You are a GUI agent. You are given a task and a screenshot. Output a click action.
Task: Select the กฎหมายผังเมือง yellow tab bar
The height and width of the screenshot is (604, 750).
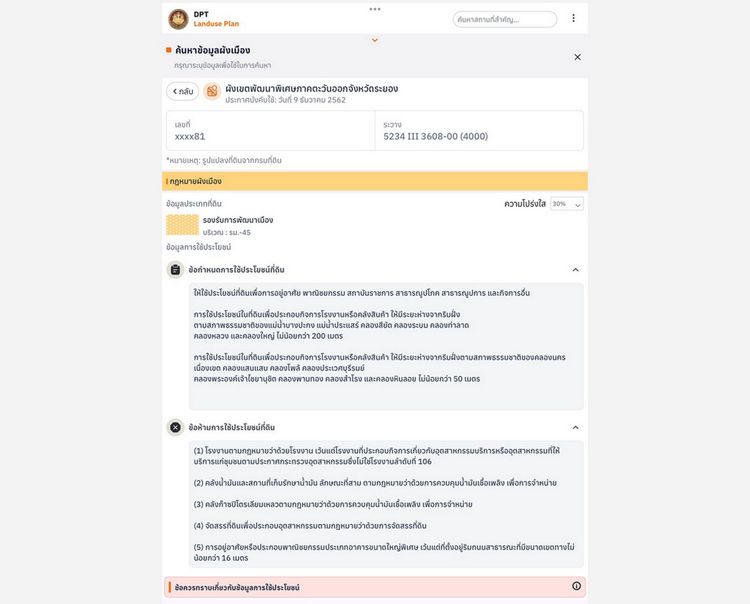(x=375, y=181)
